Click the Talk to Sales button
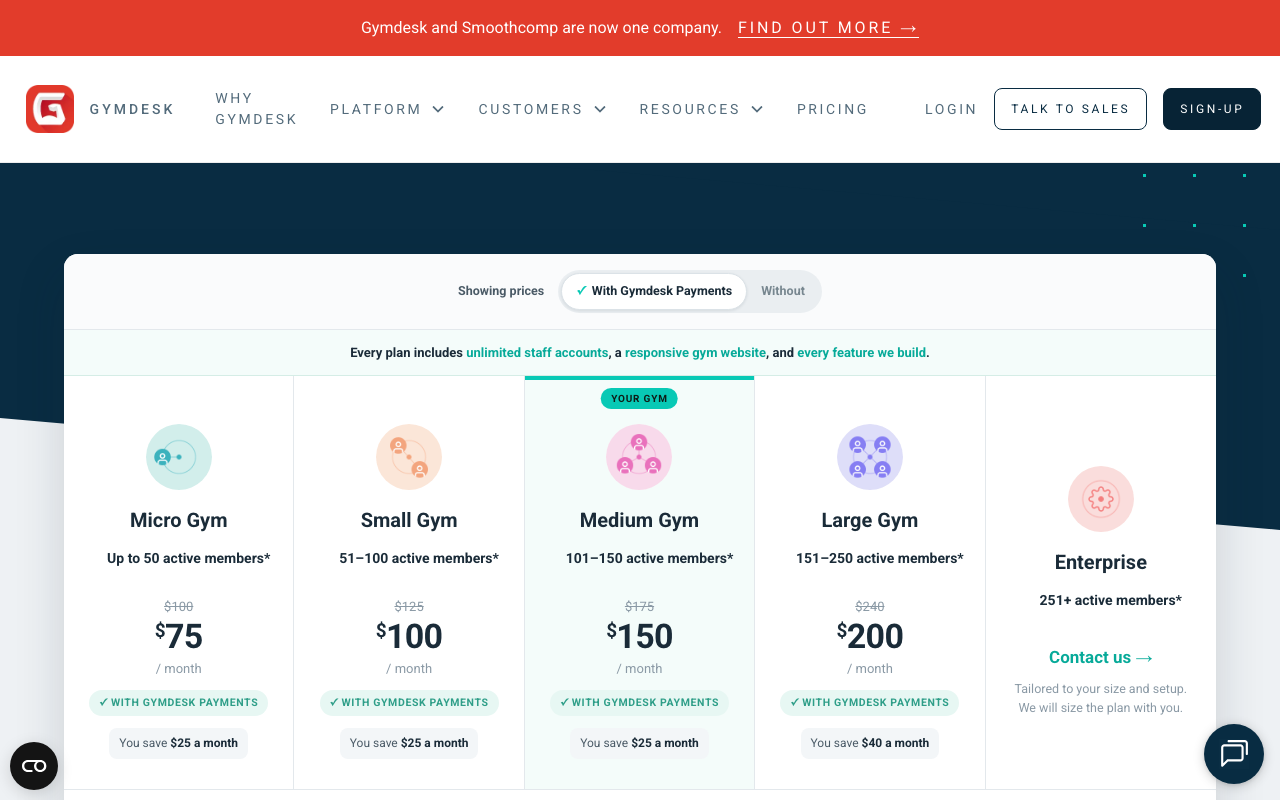 pyautogui.click(x=1070, y=109)
